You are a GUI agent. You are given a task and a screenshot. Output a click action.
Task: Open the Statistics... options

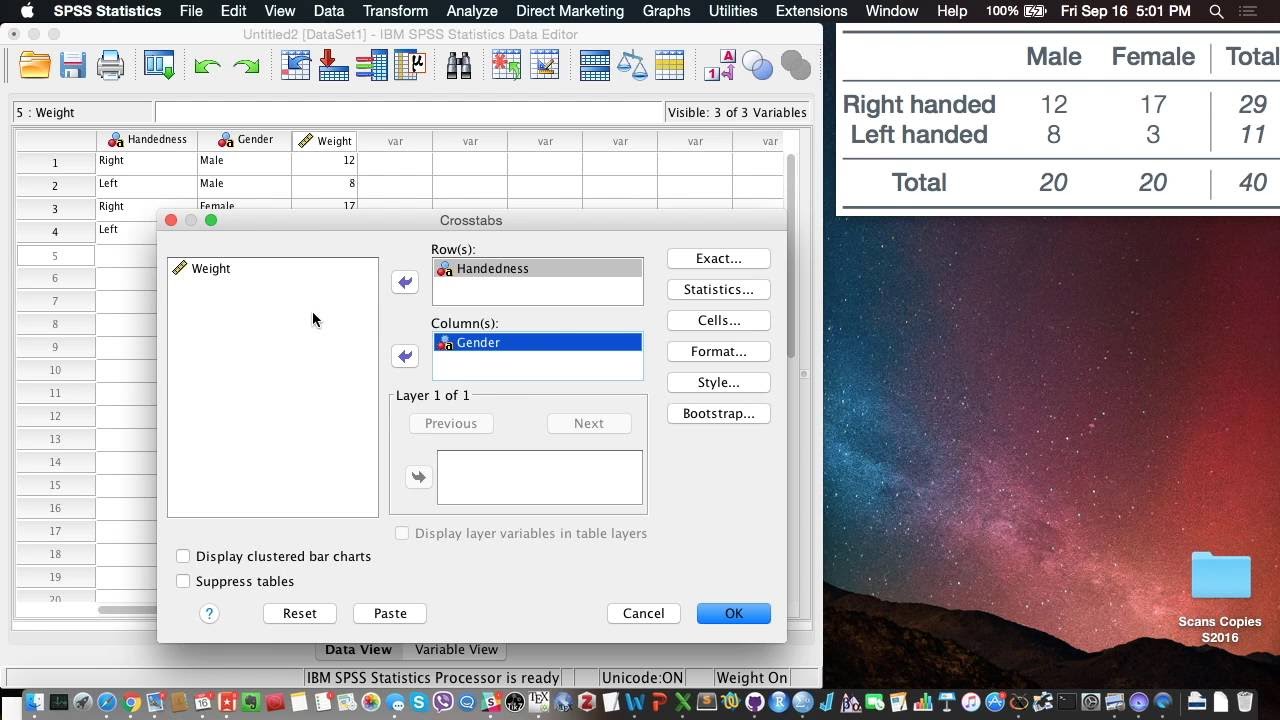(719, 289)
